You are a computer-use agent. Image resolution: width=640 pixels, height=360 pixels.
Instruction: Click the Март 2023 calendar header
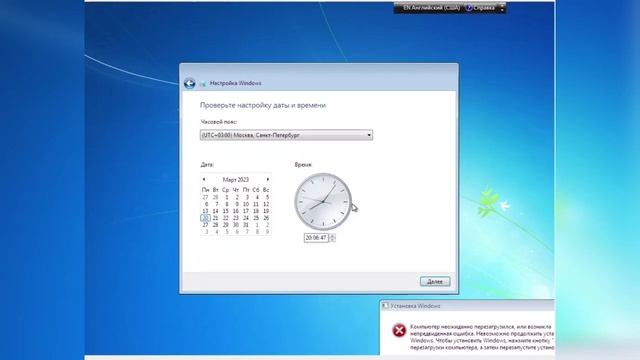236,180
